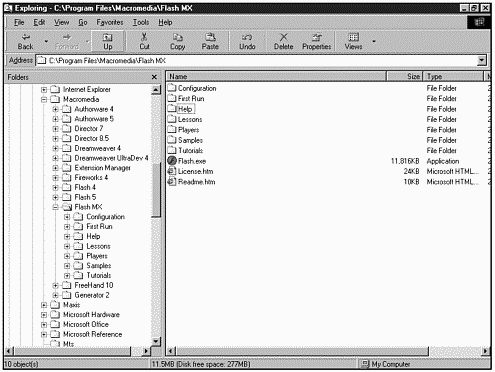The width and height of the screenshot is (495, 372).
Task: Click file list horizontal scroll right arrow
Action: coord(486,351)
